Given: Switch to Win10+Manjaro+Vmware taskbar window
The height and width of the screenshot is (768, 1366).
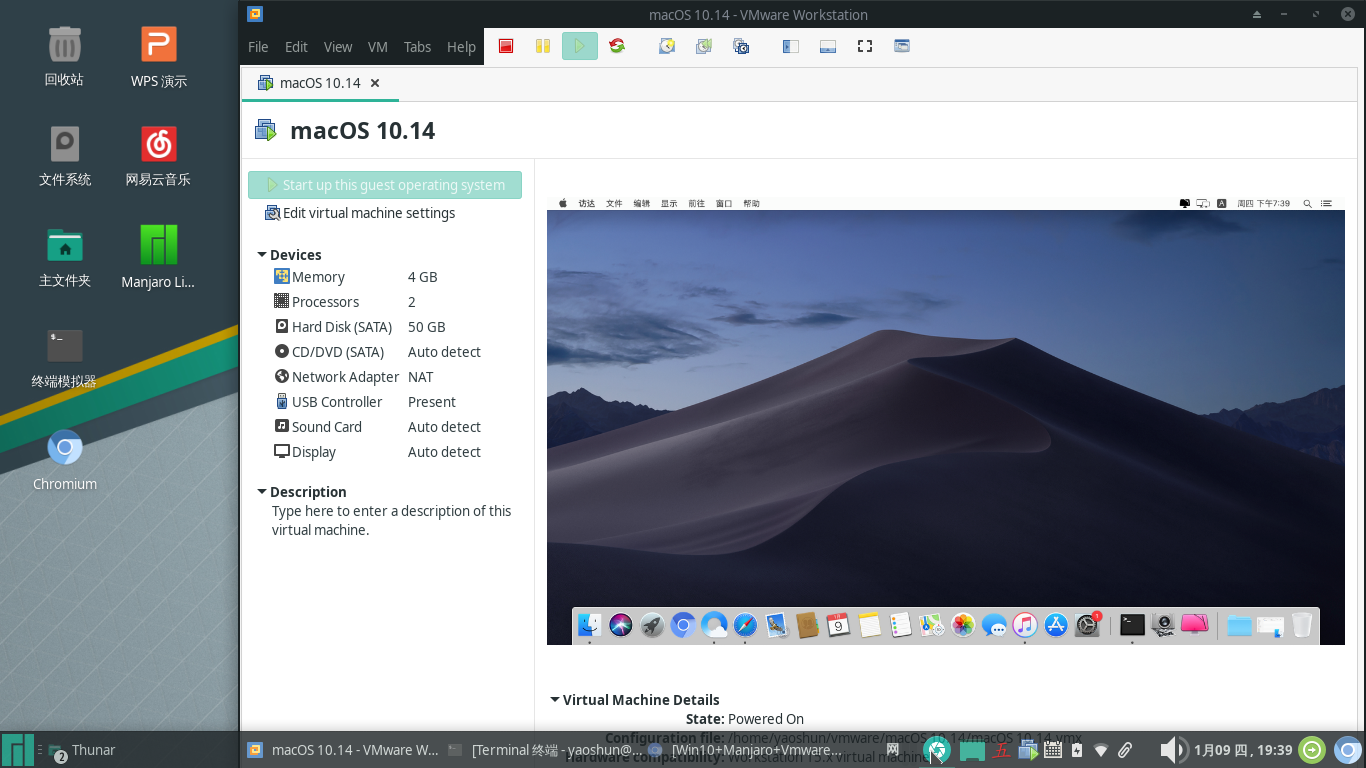Looking at the screenshot, I should [745, 750].
